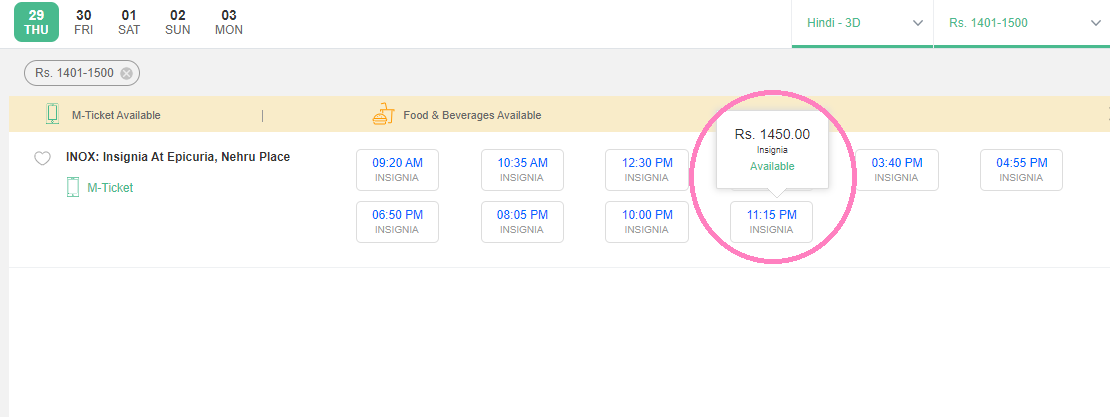Screen dimensions: 1110x417
Task: Pick the 12:30 PM showtime
Action: click(x=646, y=169)
